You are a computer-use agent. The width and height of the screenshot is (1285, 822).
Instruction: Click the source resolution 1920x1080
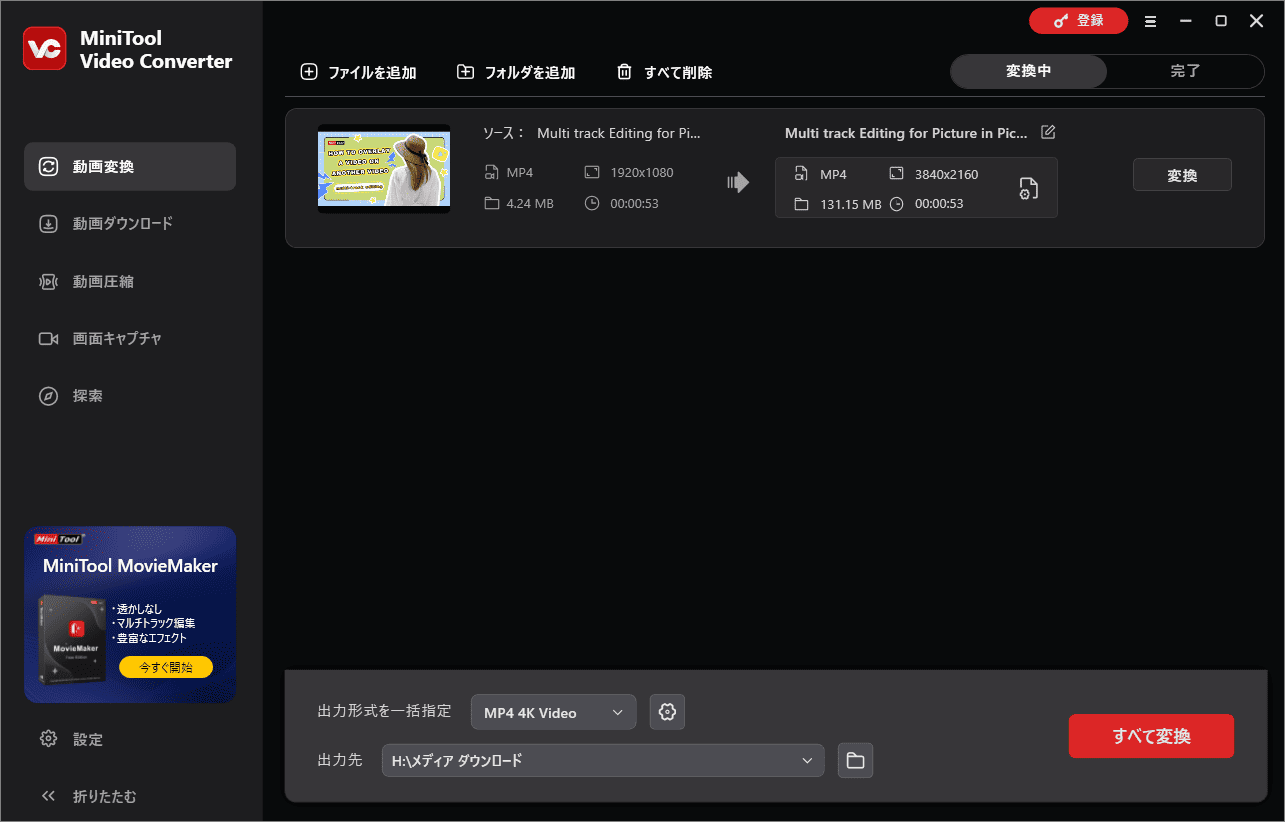[642, 173]
